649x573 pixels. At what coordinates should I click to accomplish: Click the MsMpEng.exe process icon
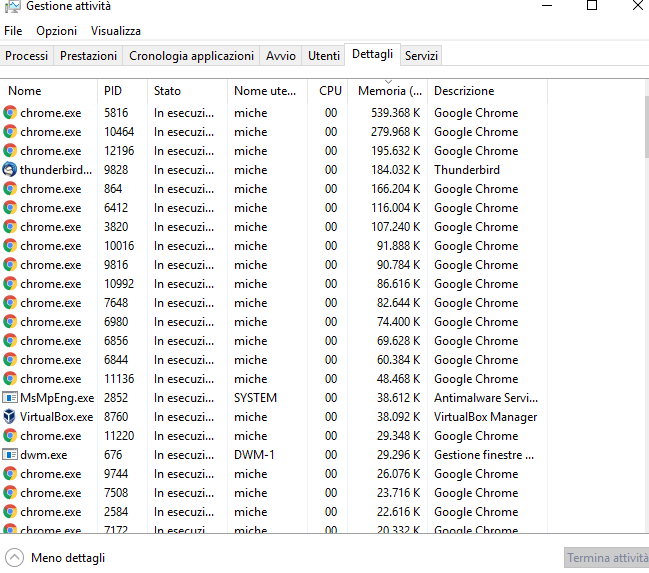tap(10, 398)
